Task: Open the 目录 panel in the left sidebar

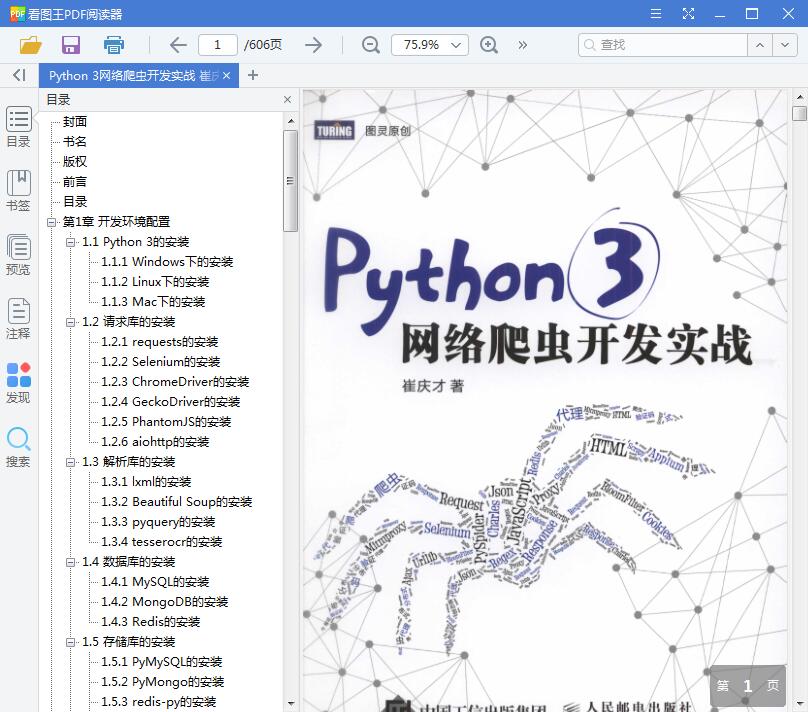Action: click(x=18, y=128)
